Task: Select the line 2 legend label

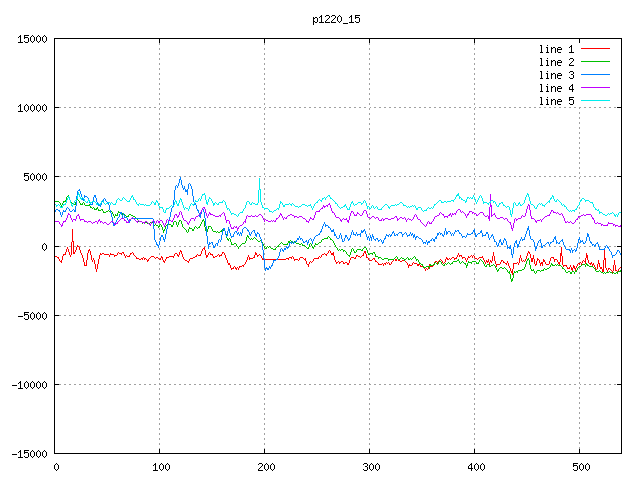Action: pyautogui.click(x=557, y=62)
